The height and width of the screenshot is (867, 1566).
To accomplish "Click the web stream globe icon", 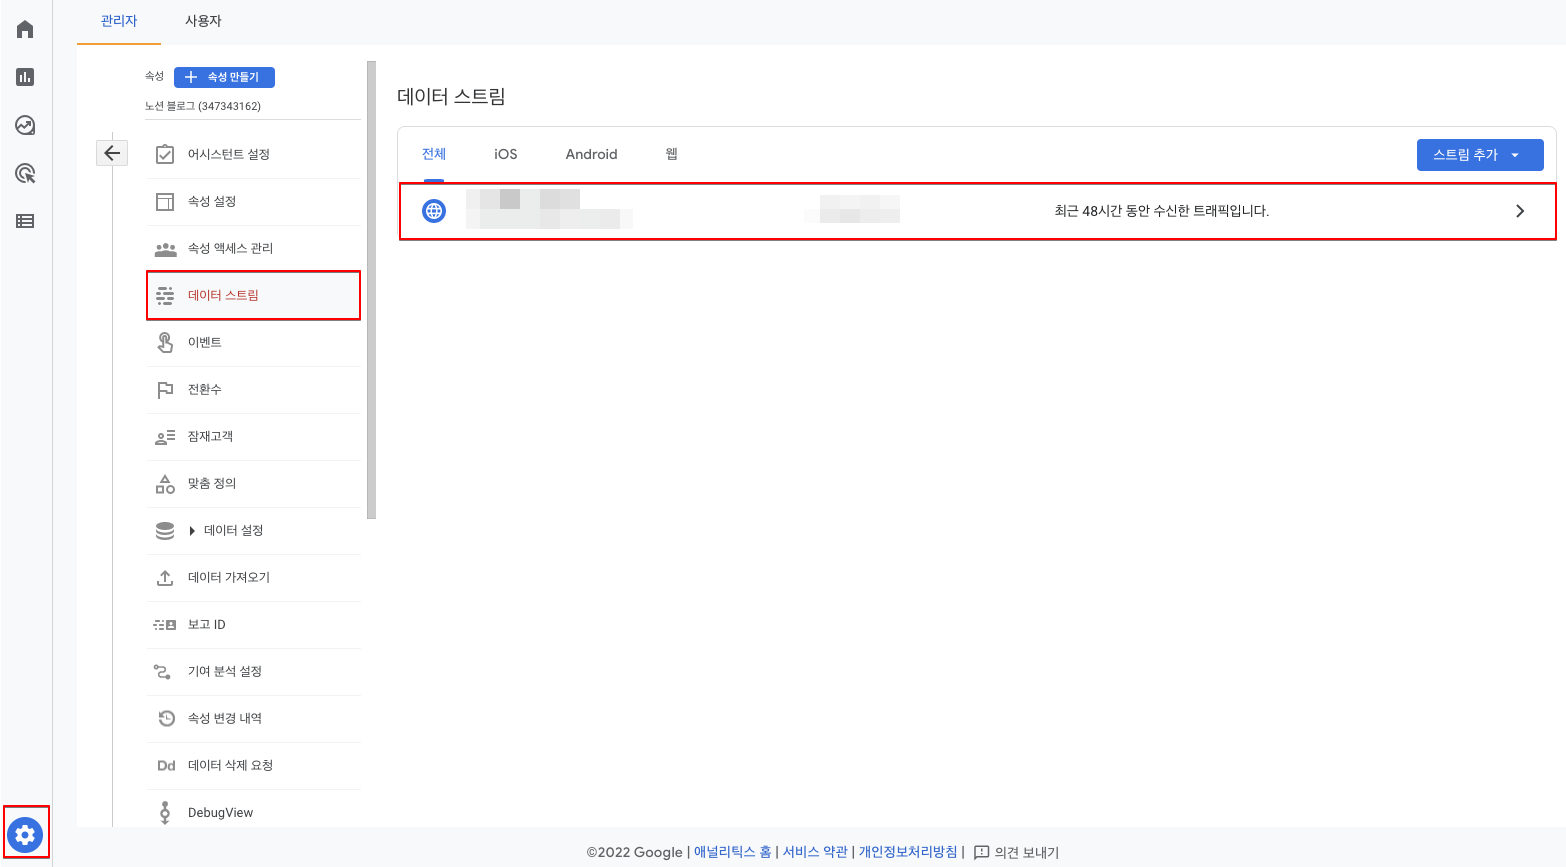I will click(x=434, y=211).
